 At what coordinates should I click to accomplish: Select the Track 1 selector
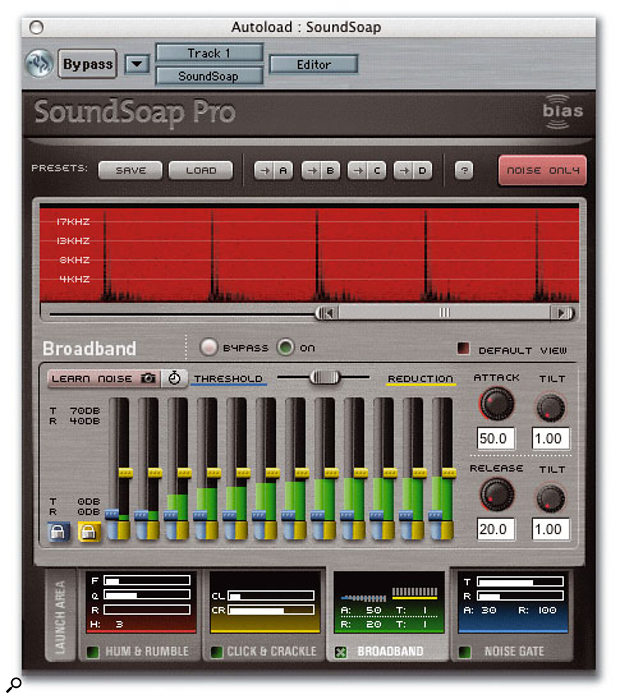(209, 53)
